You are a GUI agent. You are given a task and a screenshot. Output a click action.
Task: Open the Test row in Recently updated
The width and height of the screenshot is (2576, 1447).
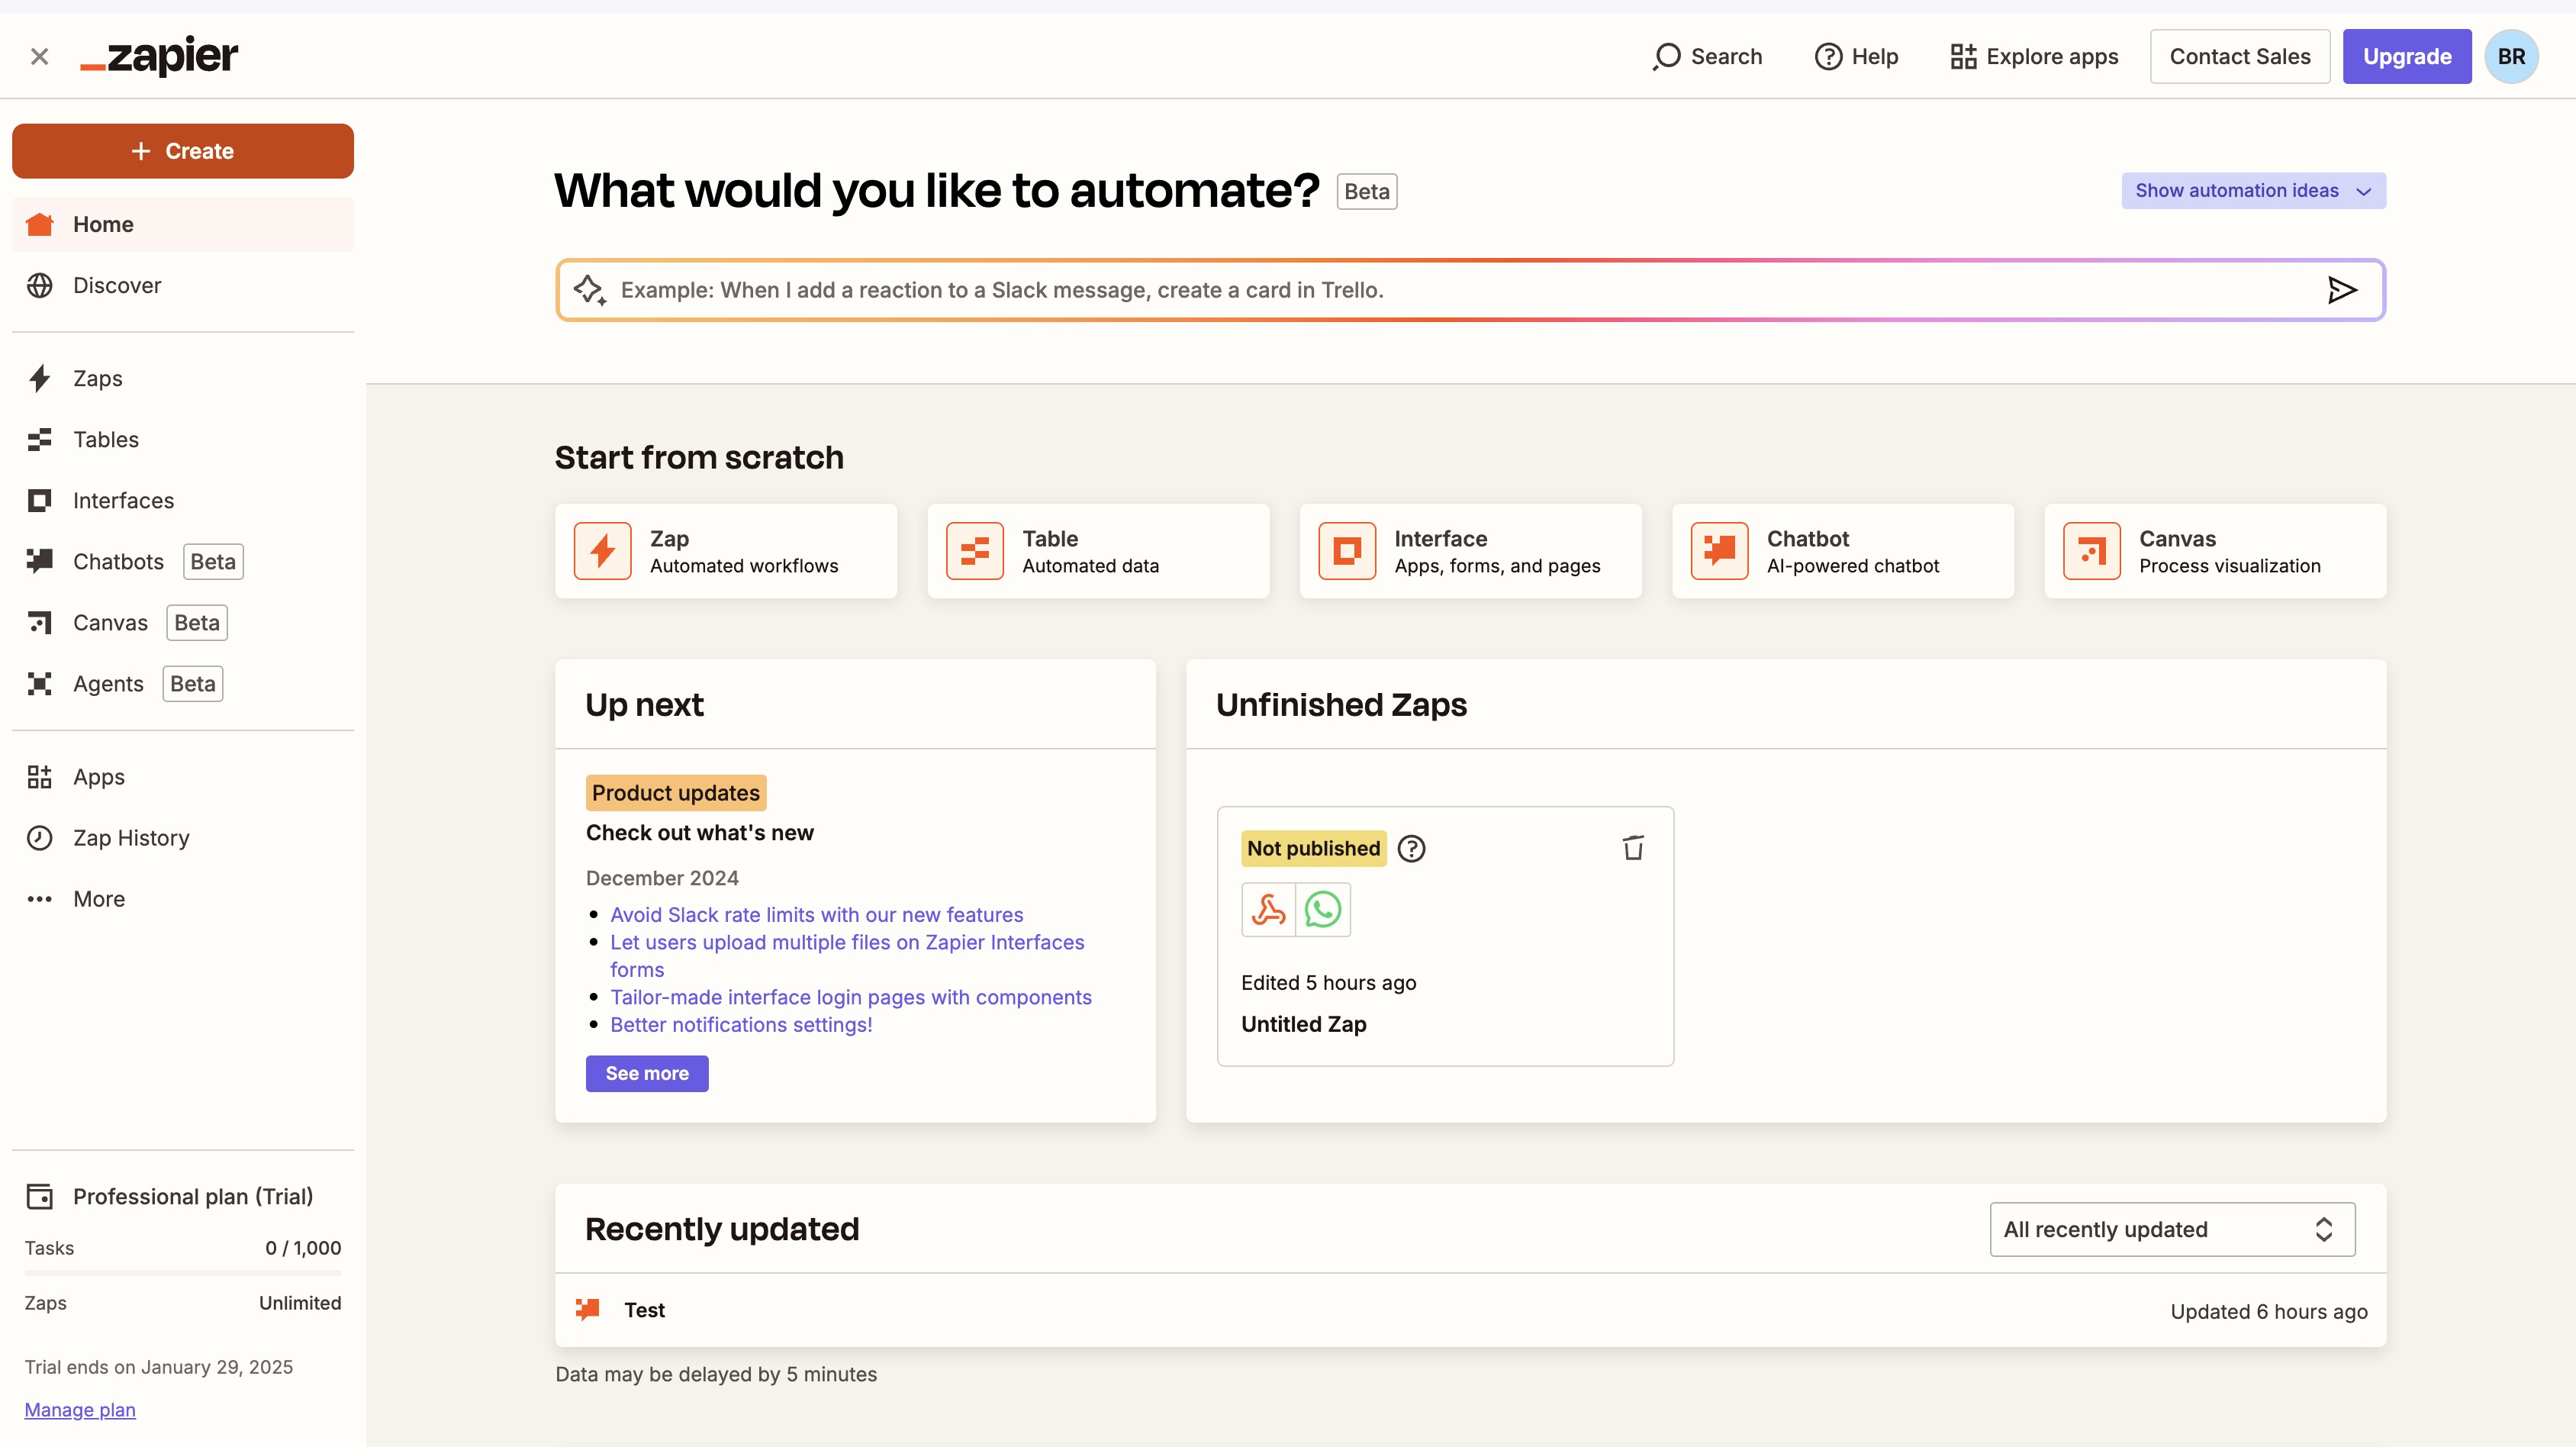click(x=1470, y=1310)
